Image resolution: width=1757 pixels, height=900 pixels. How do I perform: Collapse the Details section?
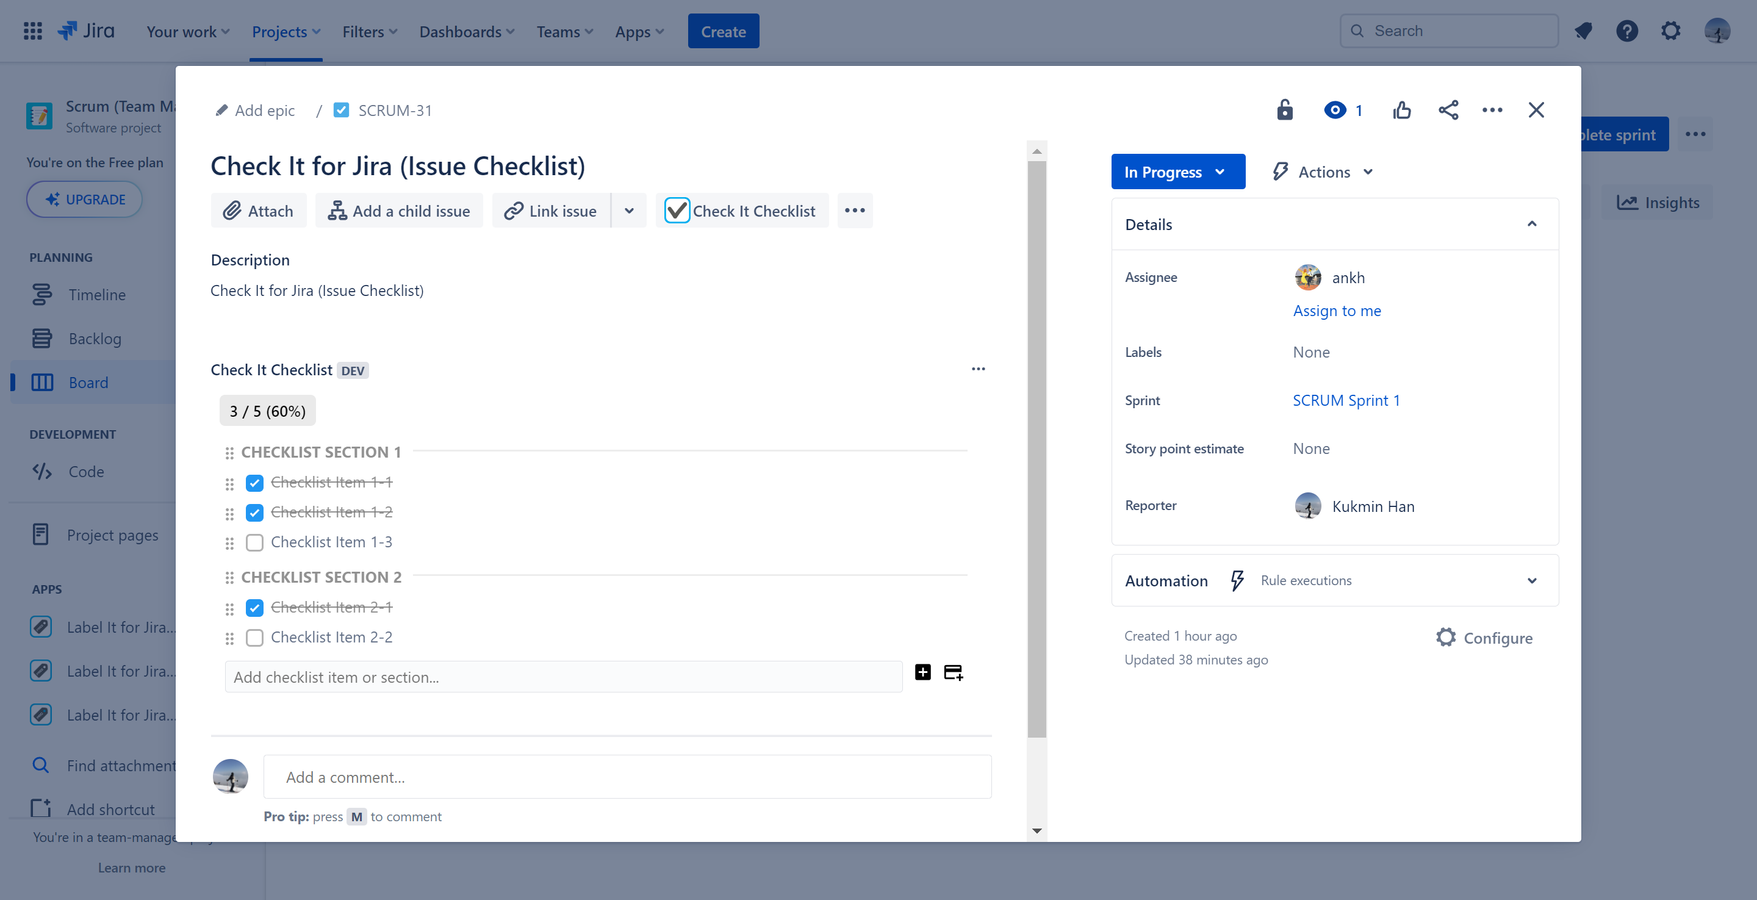coord(1531,224)
